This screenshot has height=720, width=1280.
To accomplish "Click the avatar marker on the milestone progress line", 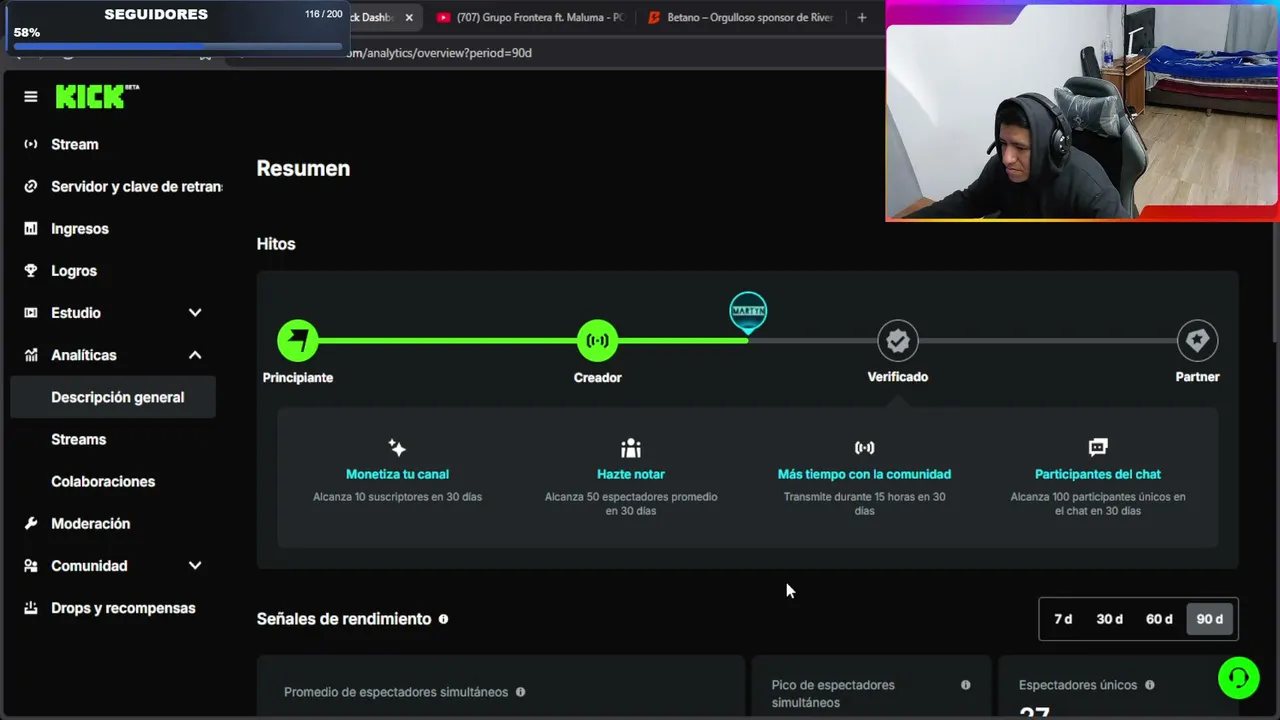I will (748, 312).
